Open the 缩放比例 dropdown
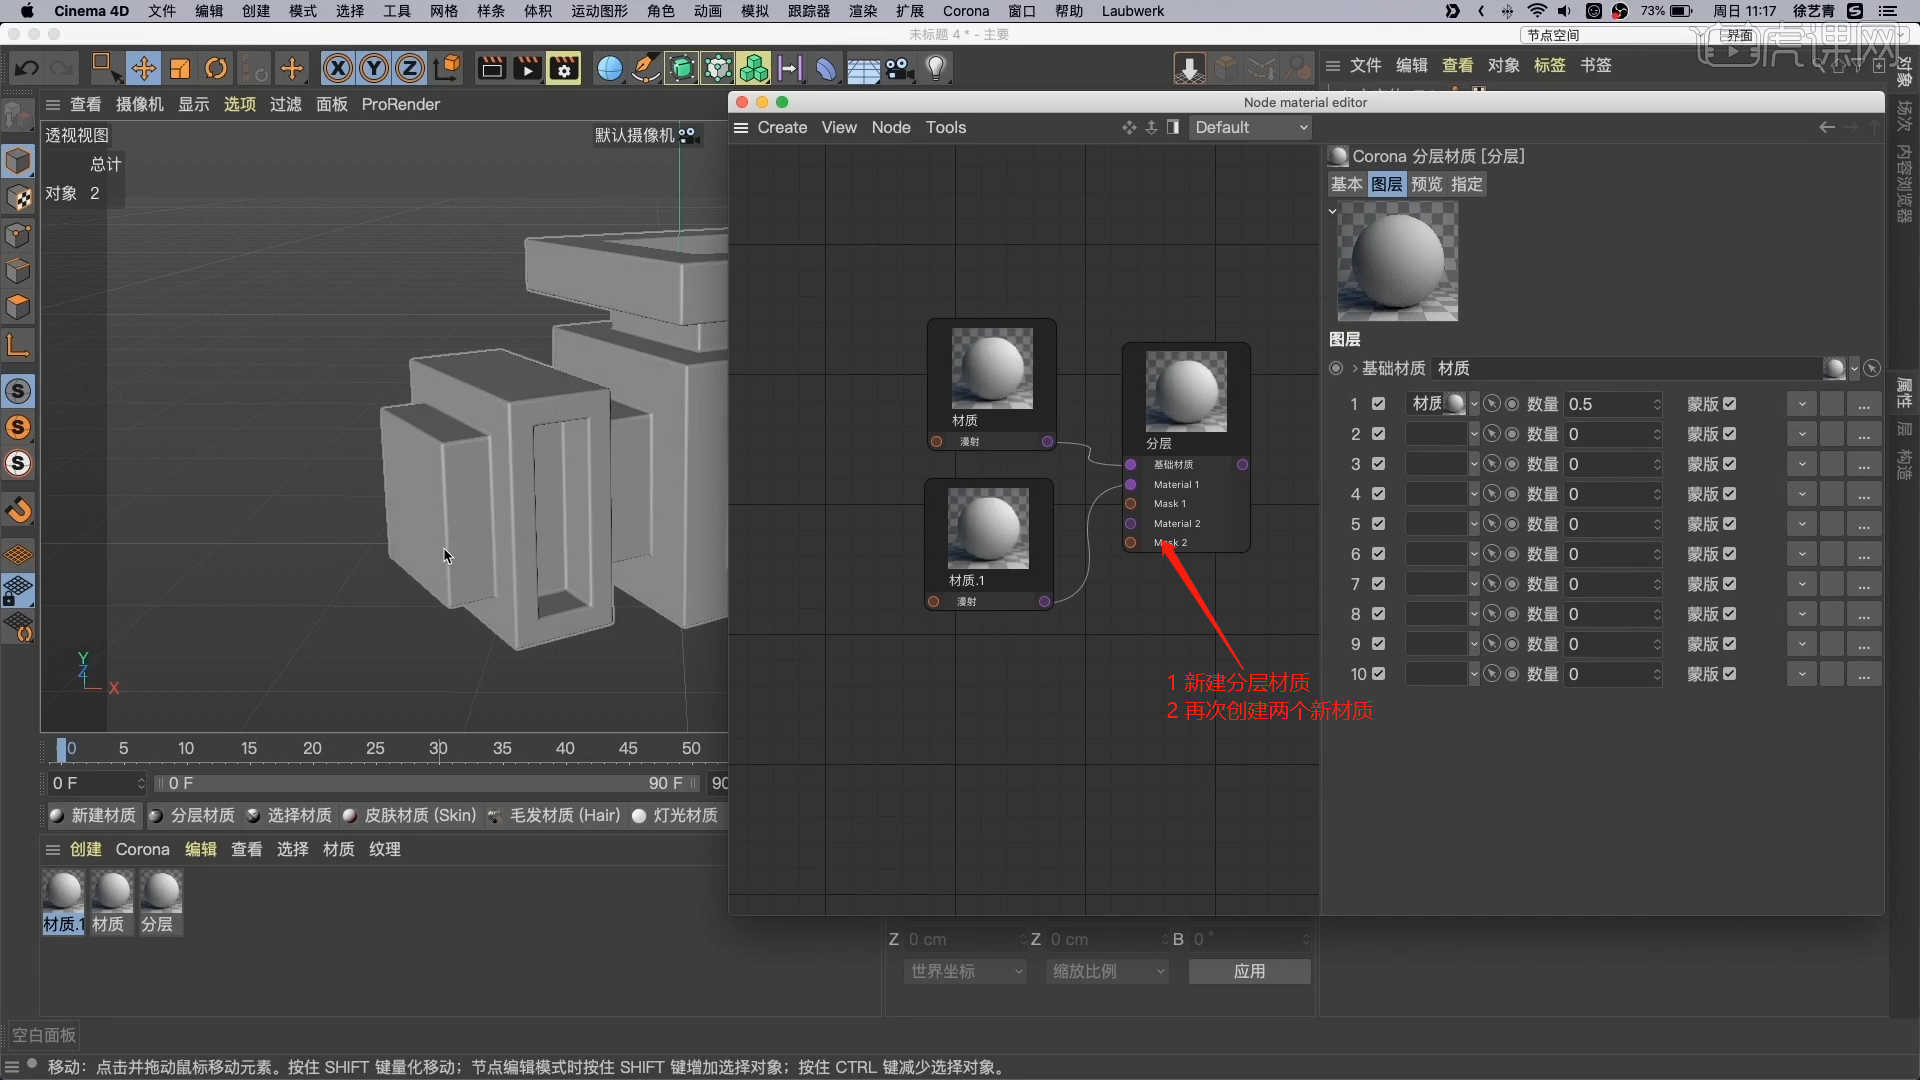 click(1108, 971)
